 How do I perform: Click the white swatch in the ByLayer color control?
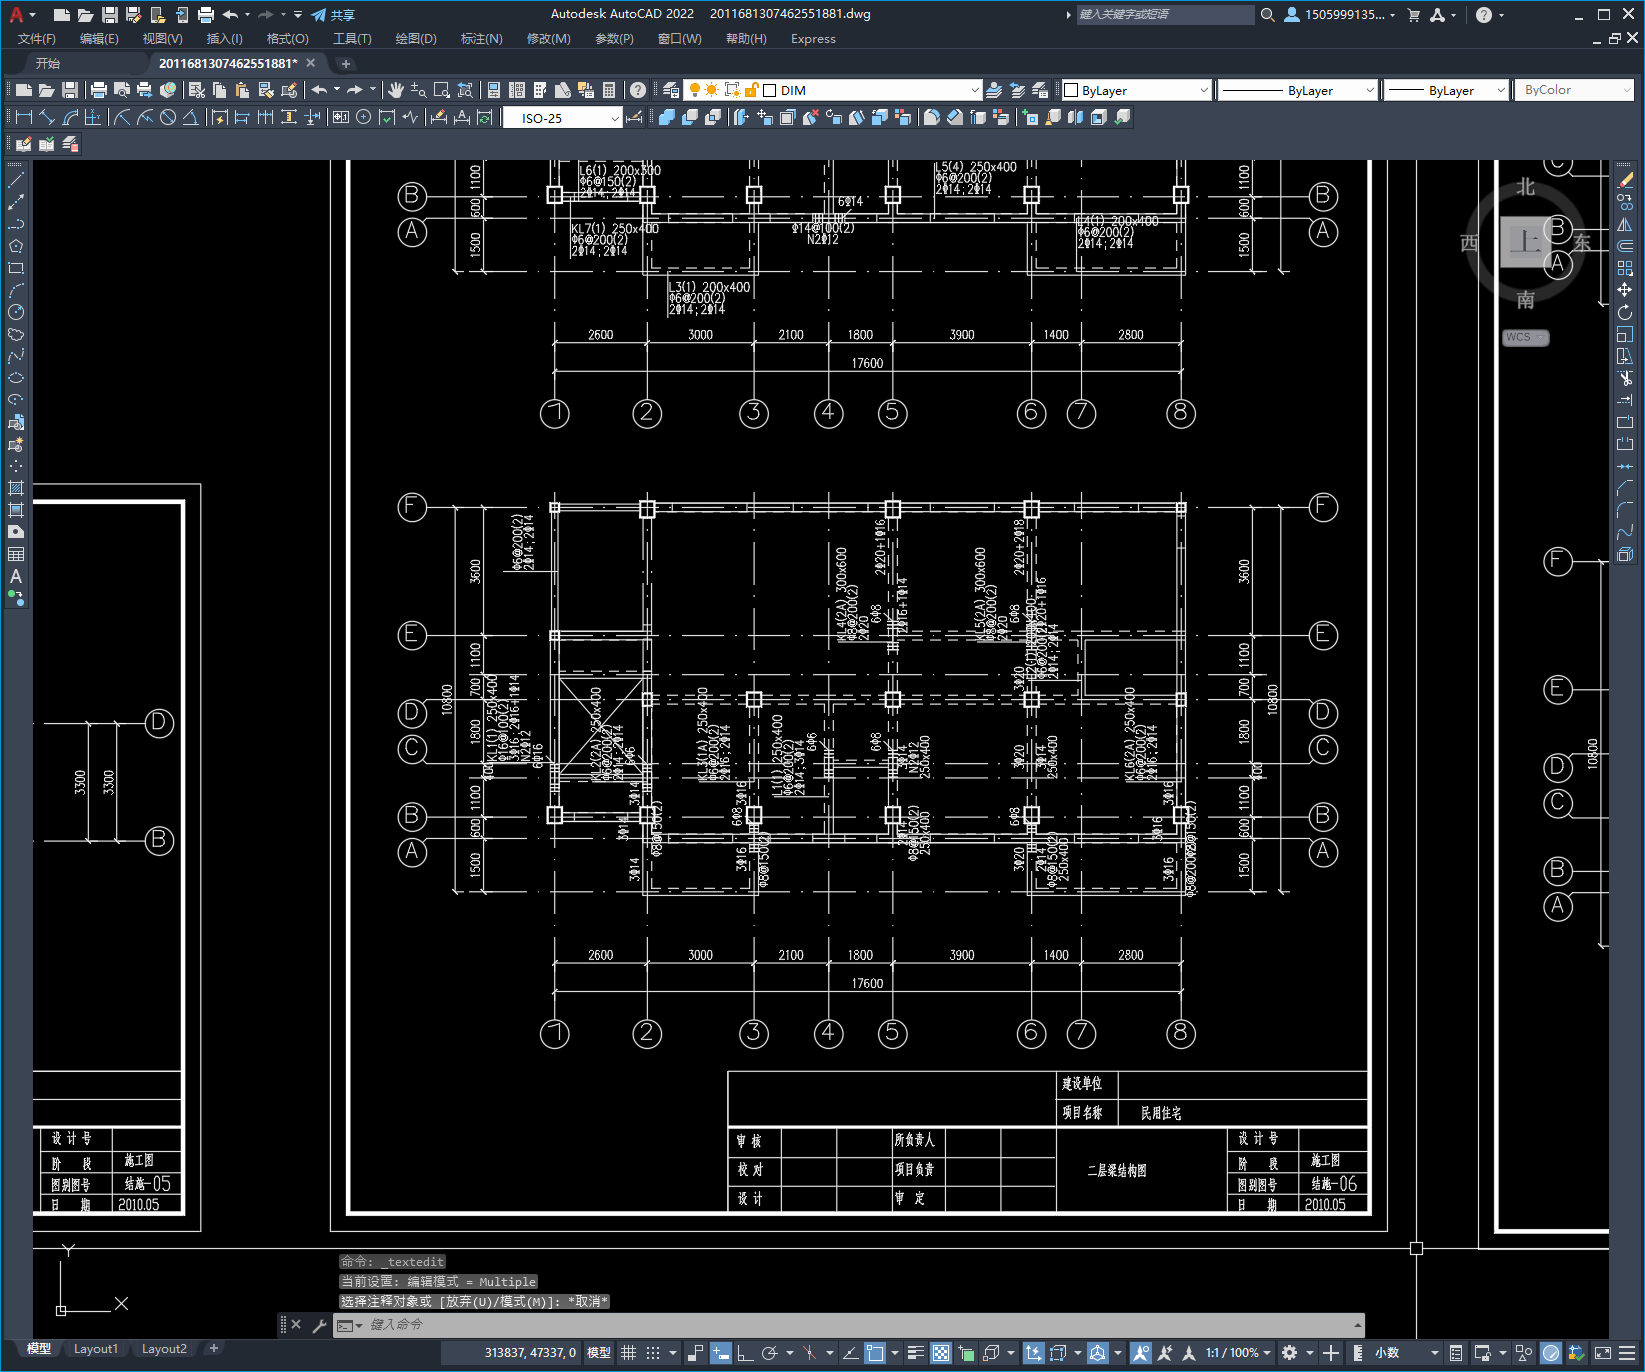pos(1071,90)
